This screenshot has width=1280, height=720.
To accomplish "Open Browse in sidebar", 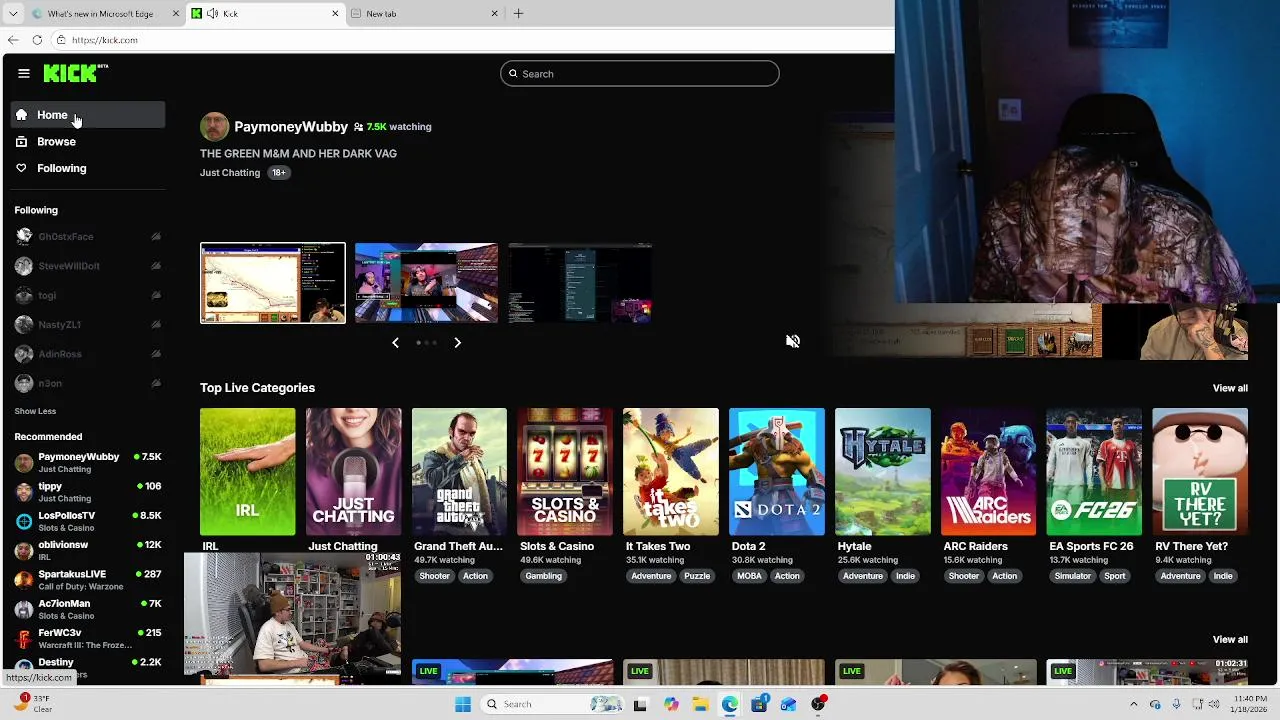I will tap(88, 142).
